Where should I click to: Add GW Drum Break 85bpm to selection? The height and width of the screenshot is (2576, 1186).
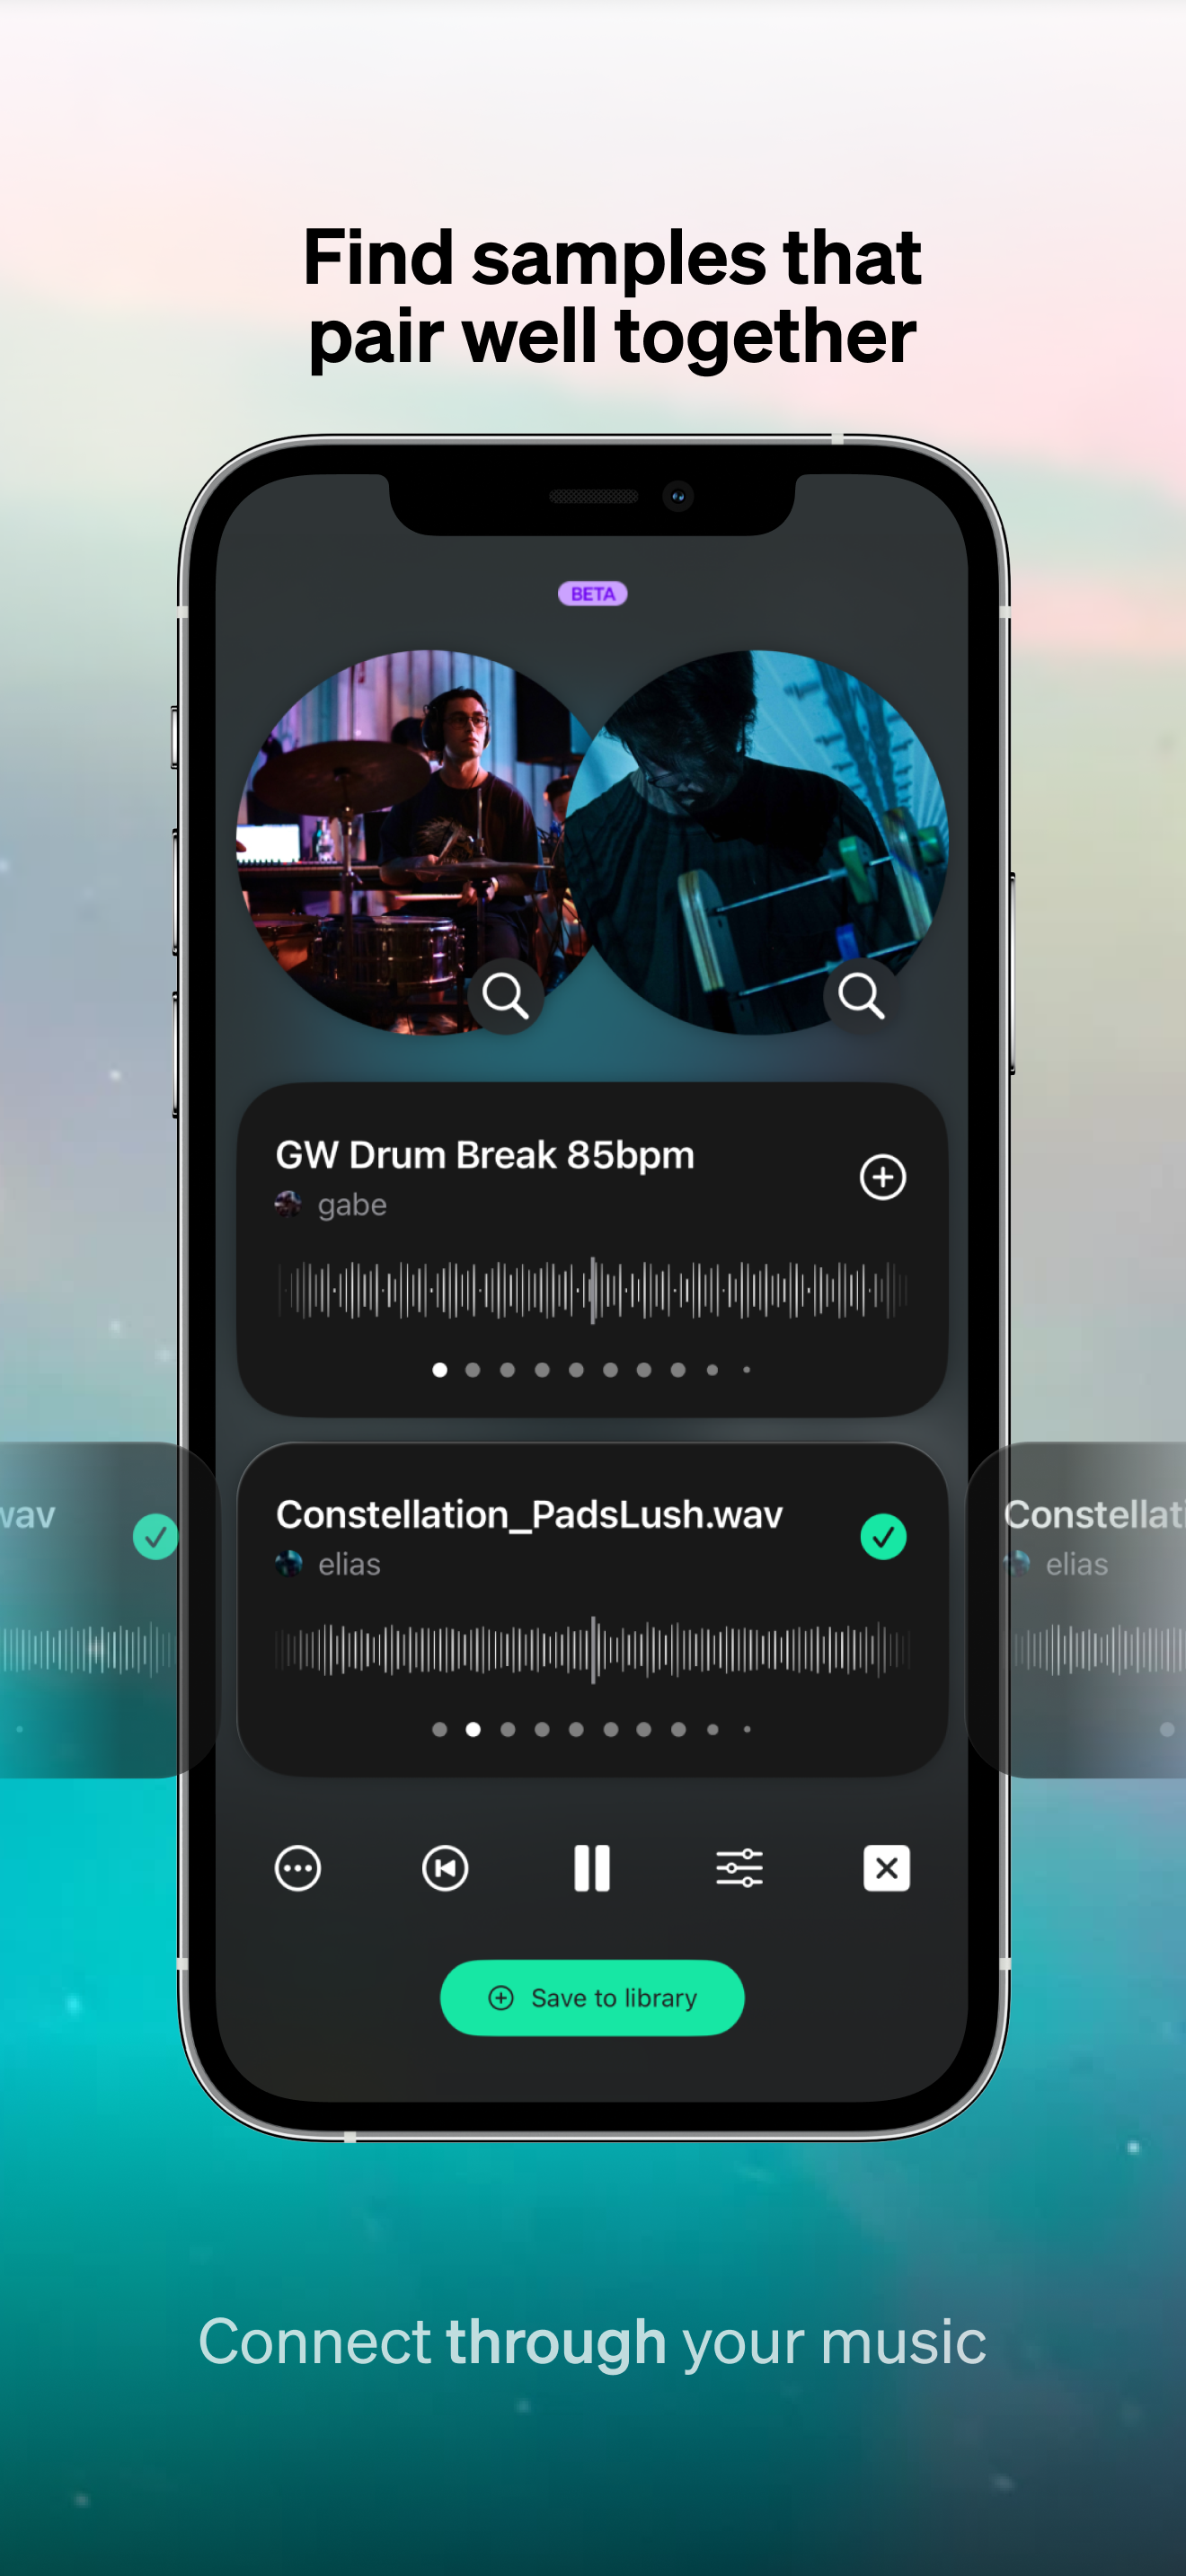(x=883, y=1177)
